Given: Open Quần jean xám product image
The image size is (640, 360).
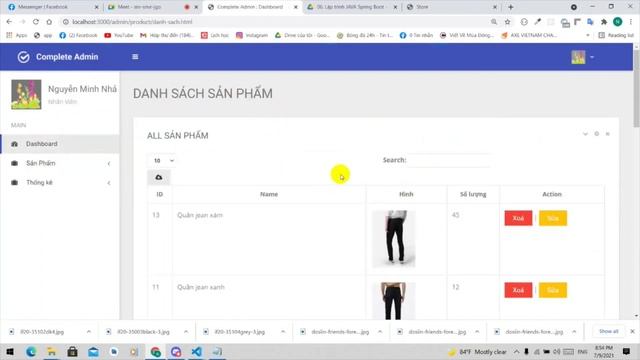Looking at the screenshot, I should (x=394, y=239).
